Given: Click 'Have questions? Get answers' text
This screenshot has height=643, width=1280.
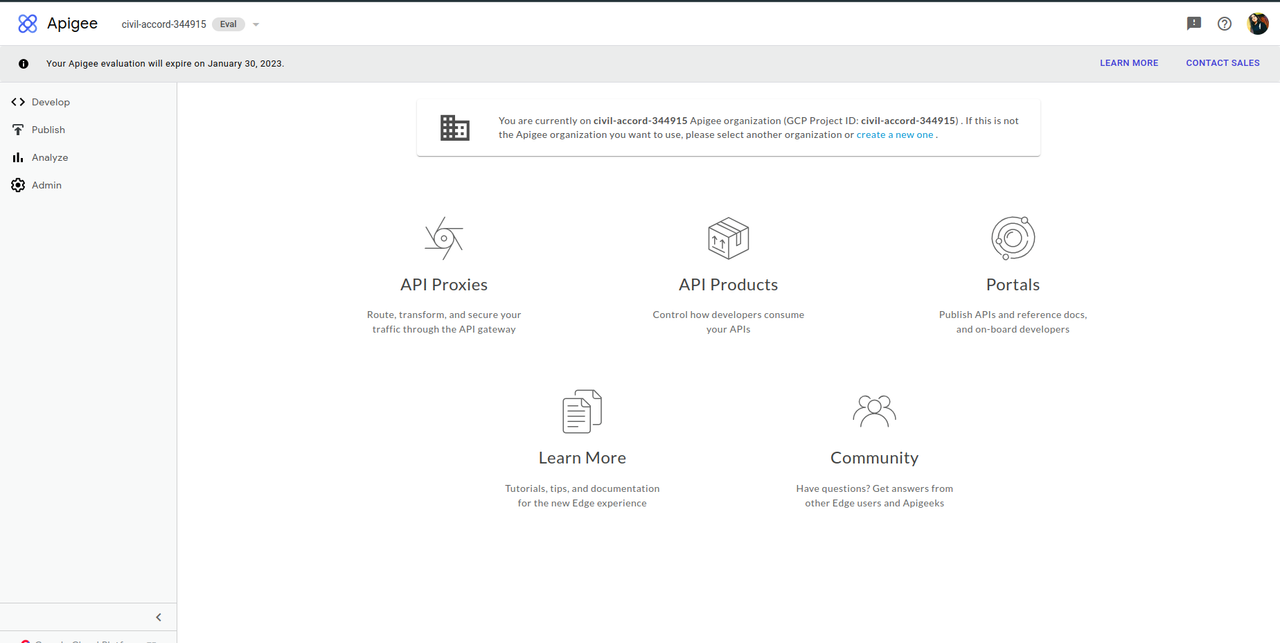Looking at the screenshot, I should tap(874, 496).
